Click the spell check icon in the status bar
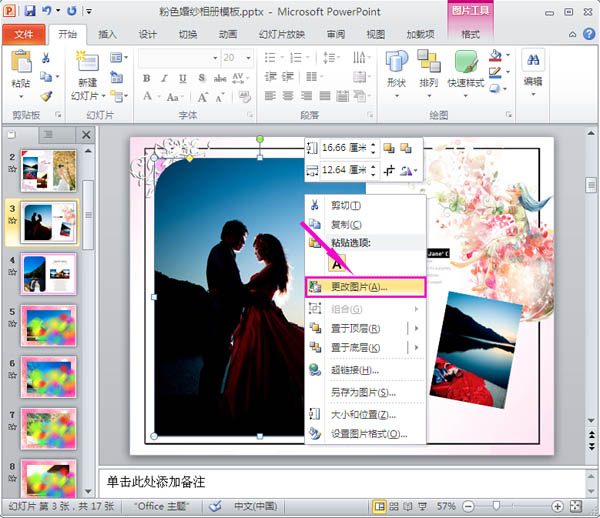The width and height of the screenshot is (600, 518). click(215, 506)
